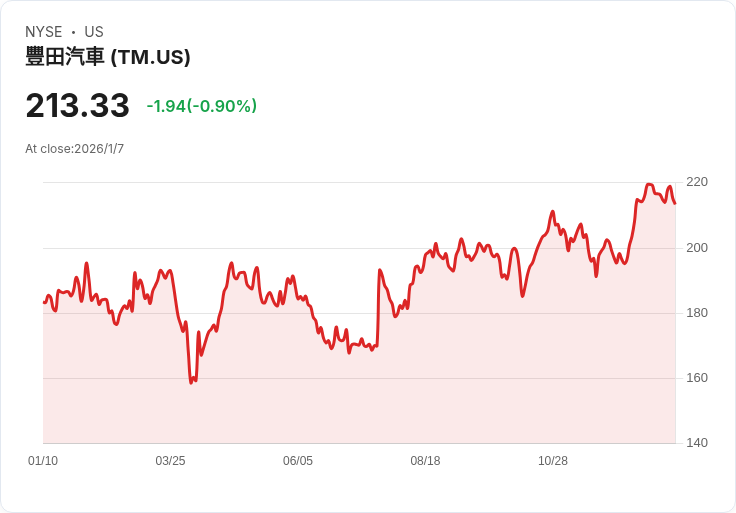Image resolution: width=736 pixels, height=513 pixels.
Task: Click the current price 213.33
Action: pyautogui.click(x=77, y=106)
